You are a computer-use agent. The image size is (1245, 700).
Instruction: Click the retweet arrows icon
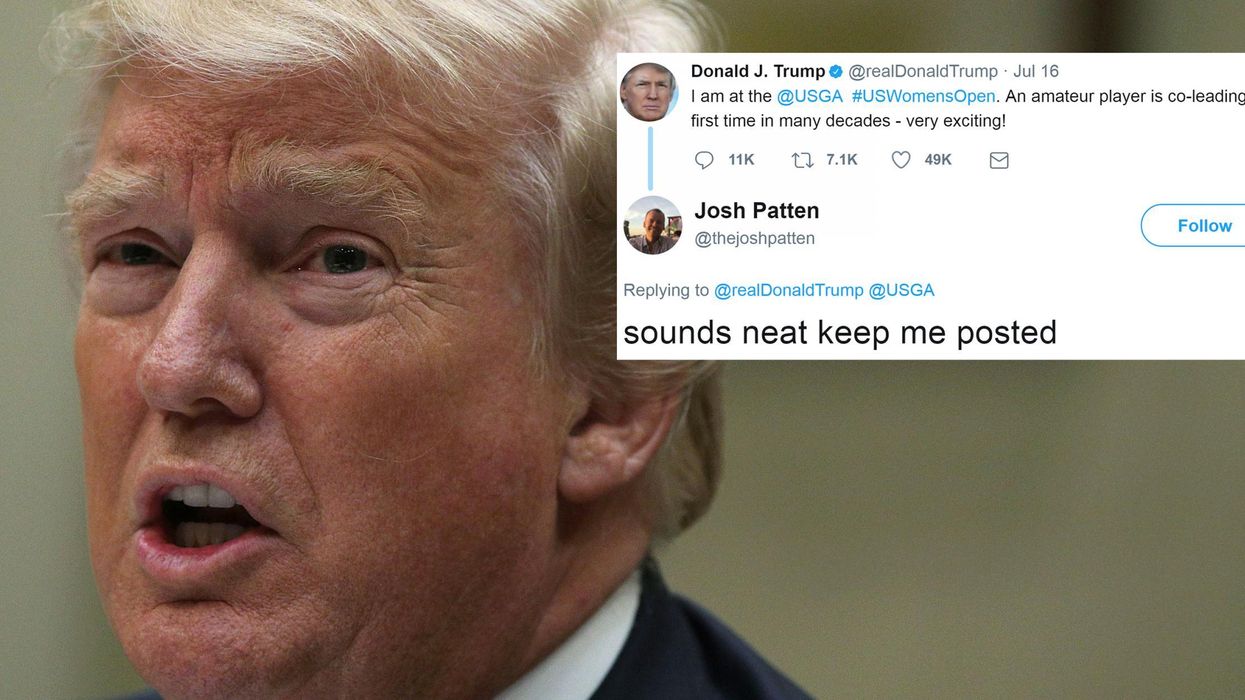point(802,160)
